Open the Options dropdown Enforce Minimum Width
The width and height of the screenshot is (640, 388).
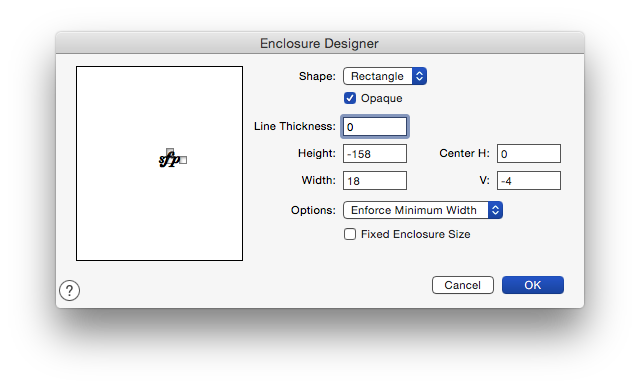pyautogui.click(x=423, y=210)
